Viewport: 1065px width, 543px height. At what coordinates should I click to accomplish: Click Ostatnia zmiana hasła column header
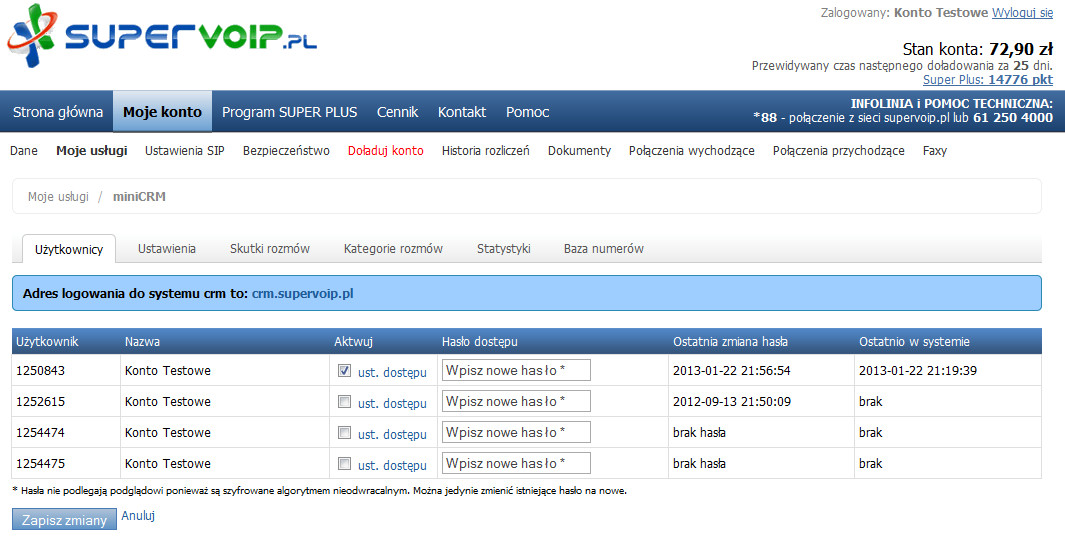click(730, 342)
